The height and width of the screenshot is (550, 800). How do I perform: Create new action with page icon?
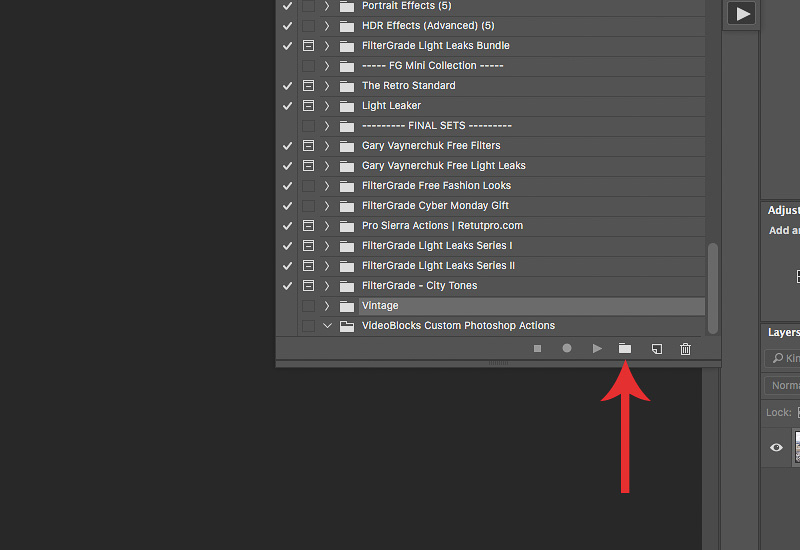(657, 349)
